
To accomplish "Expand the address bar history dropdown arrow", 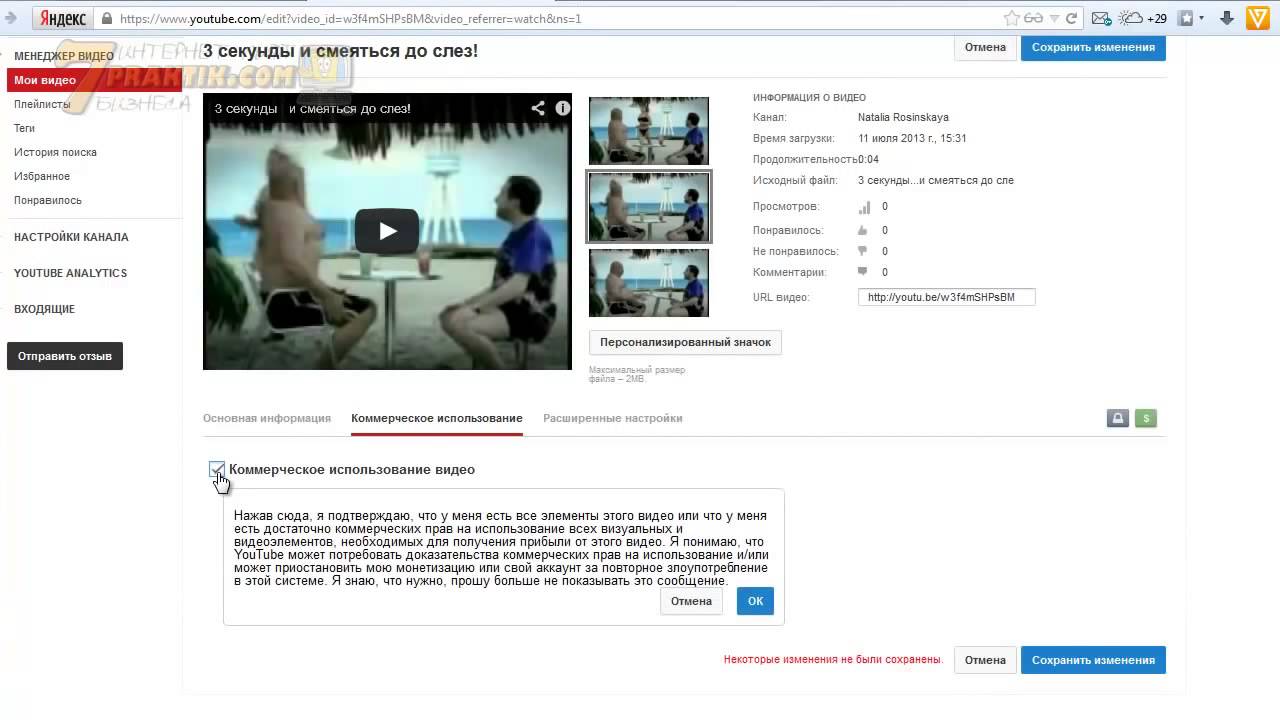I will pos(1054,18).
